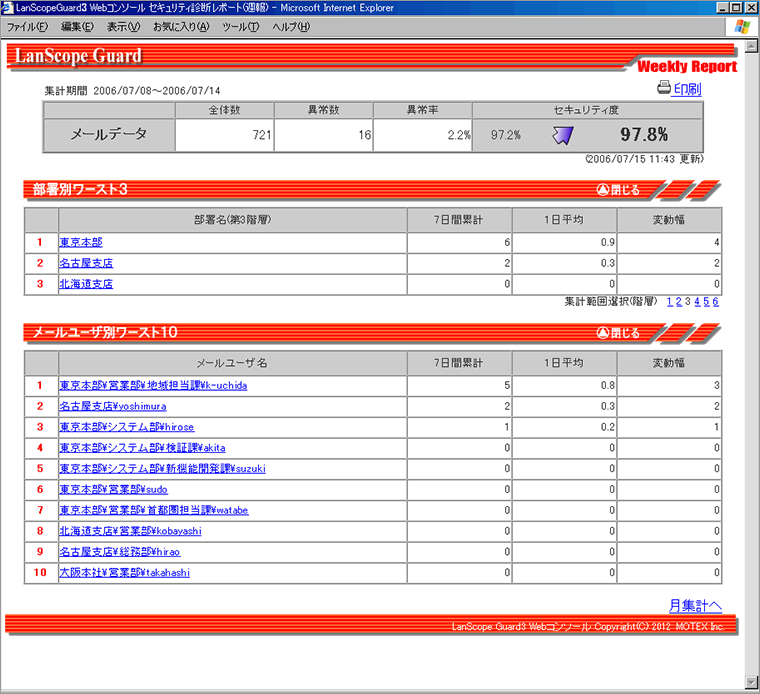Collapse the メールユーザ別ワースト10 section with 閉じる
Screen dimensions: 760x694
pos(618,333)
